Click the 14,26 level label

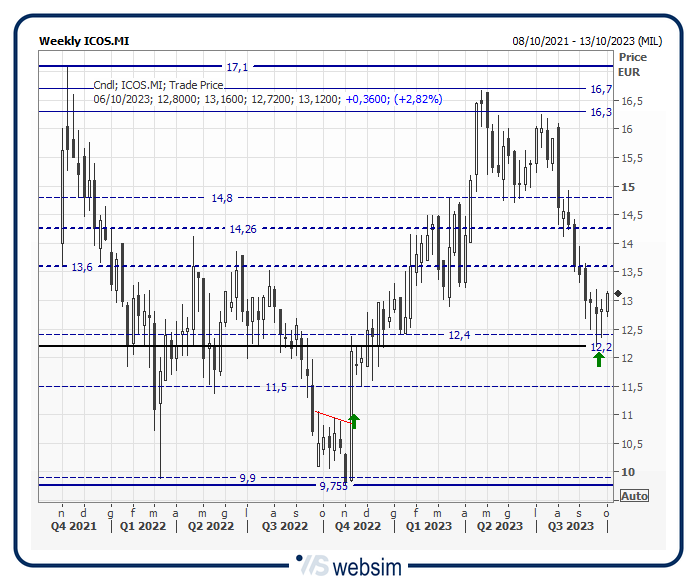click(x=243, y=230)
